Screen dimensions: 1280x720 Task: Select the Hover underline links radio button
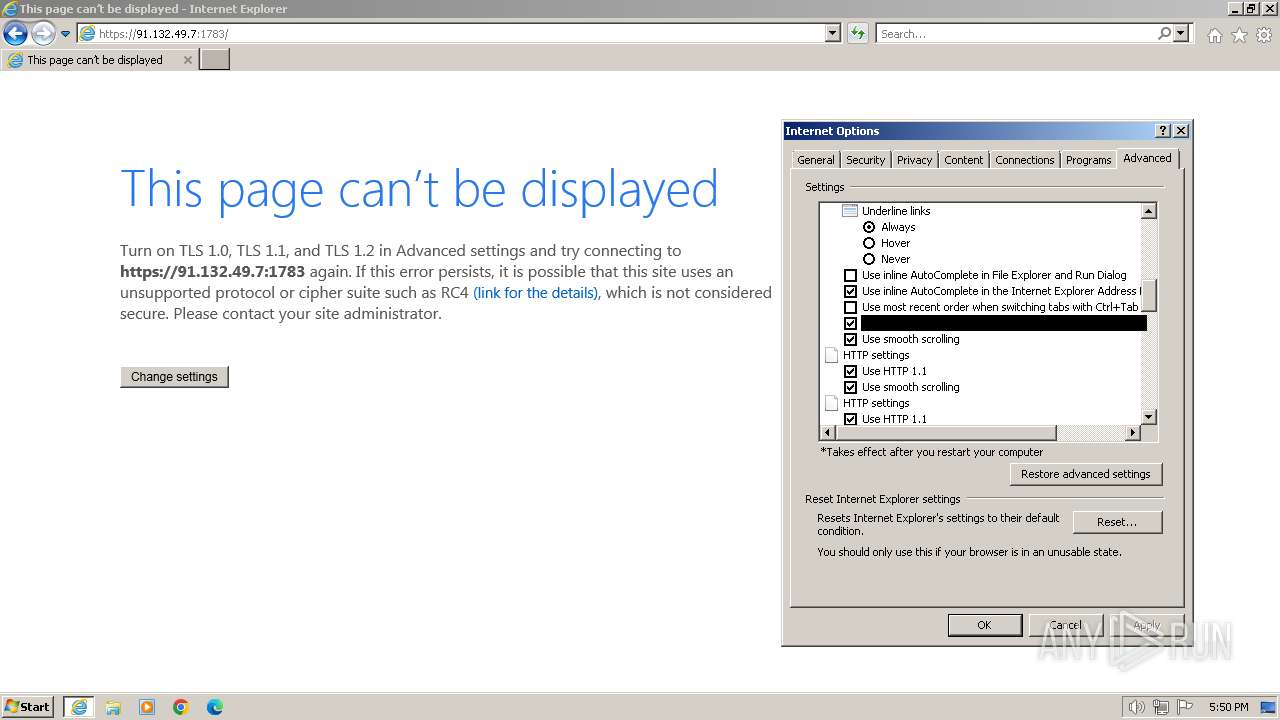pos(869,243)
